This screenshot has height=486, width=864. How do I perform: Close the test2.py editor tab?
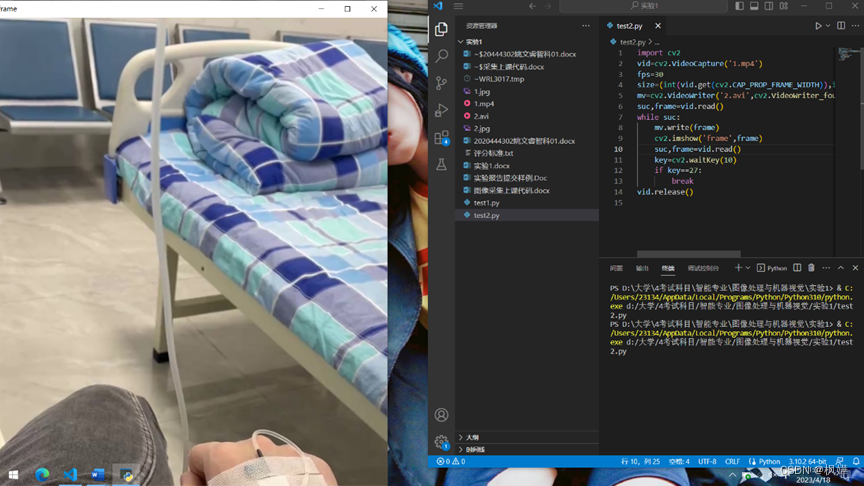pyautogui.click(x=658, y=26)
